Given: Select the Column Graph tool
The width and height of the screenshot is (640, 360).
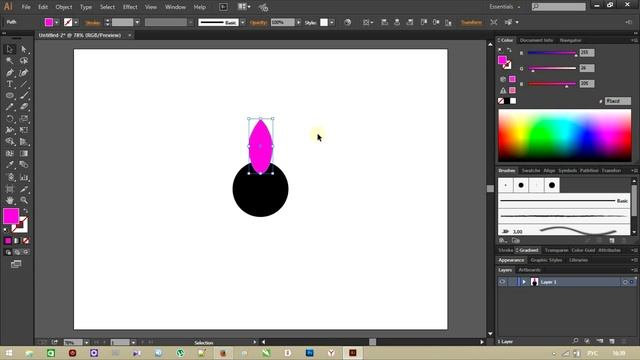Looking at the screenshot, I should point(24,177).
